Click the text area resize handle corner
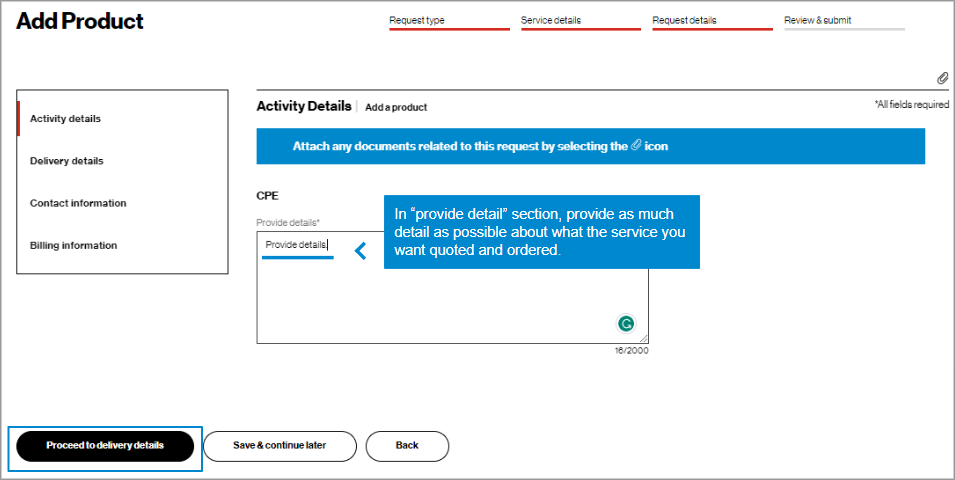The image size is (955, 480). [643, 339]
